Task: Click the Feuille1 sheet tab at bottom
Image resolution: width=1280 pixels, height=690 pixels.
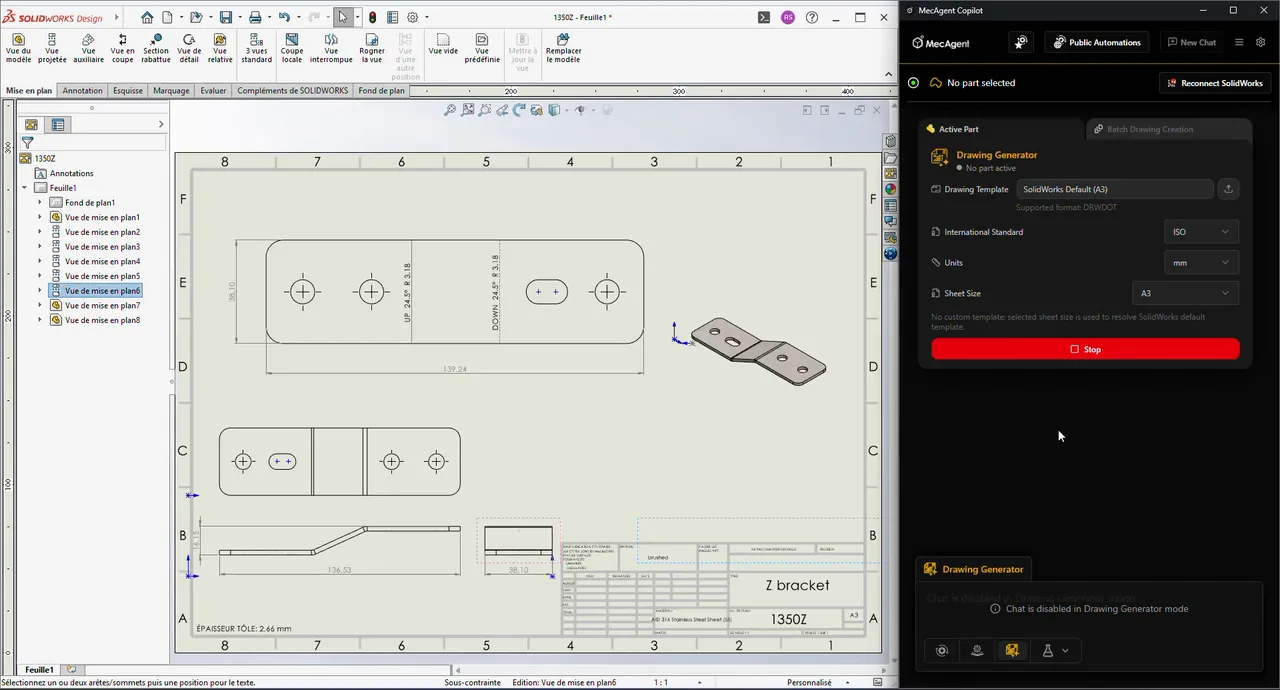Action: click(40, 670)
